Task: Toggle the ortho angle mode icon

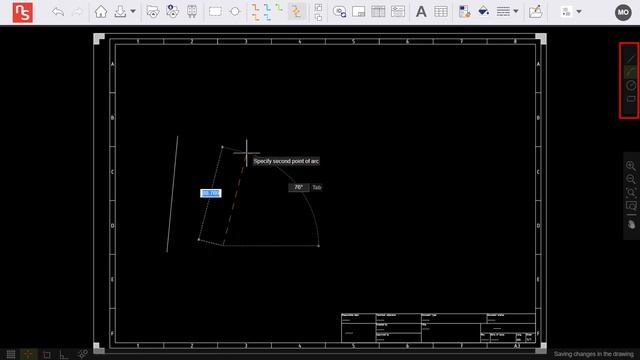Action: [64, 355]
